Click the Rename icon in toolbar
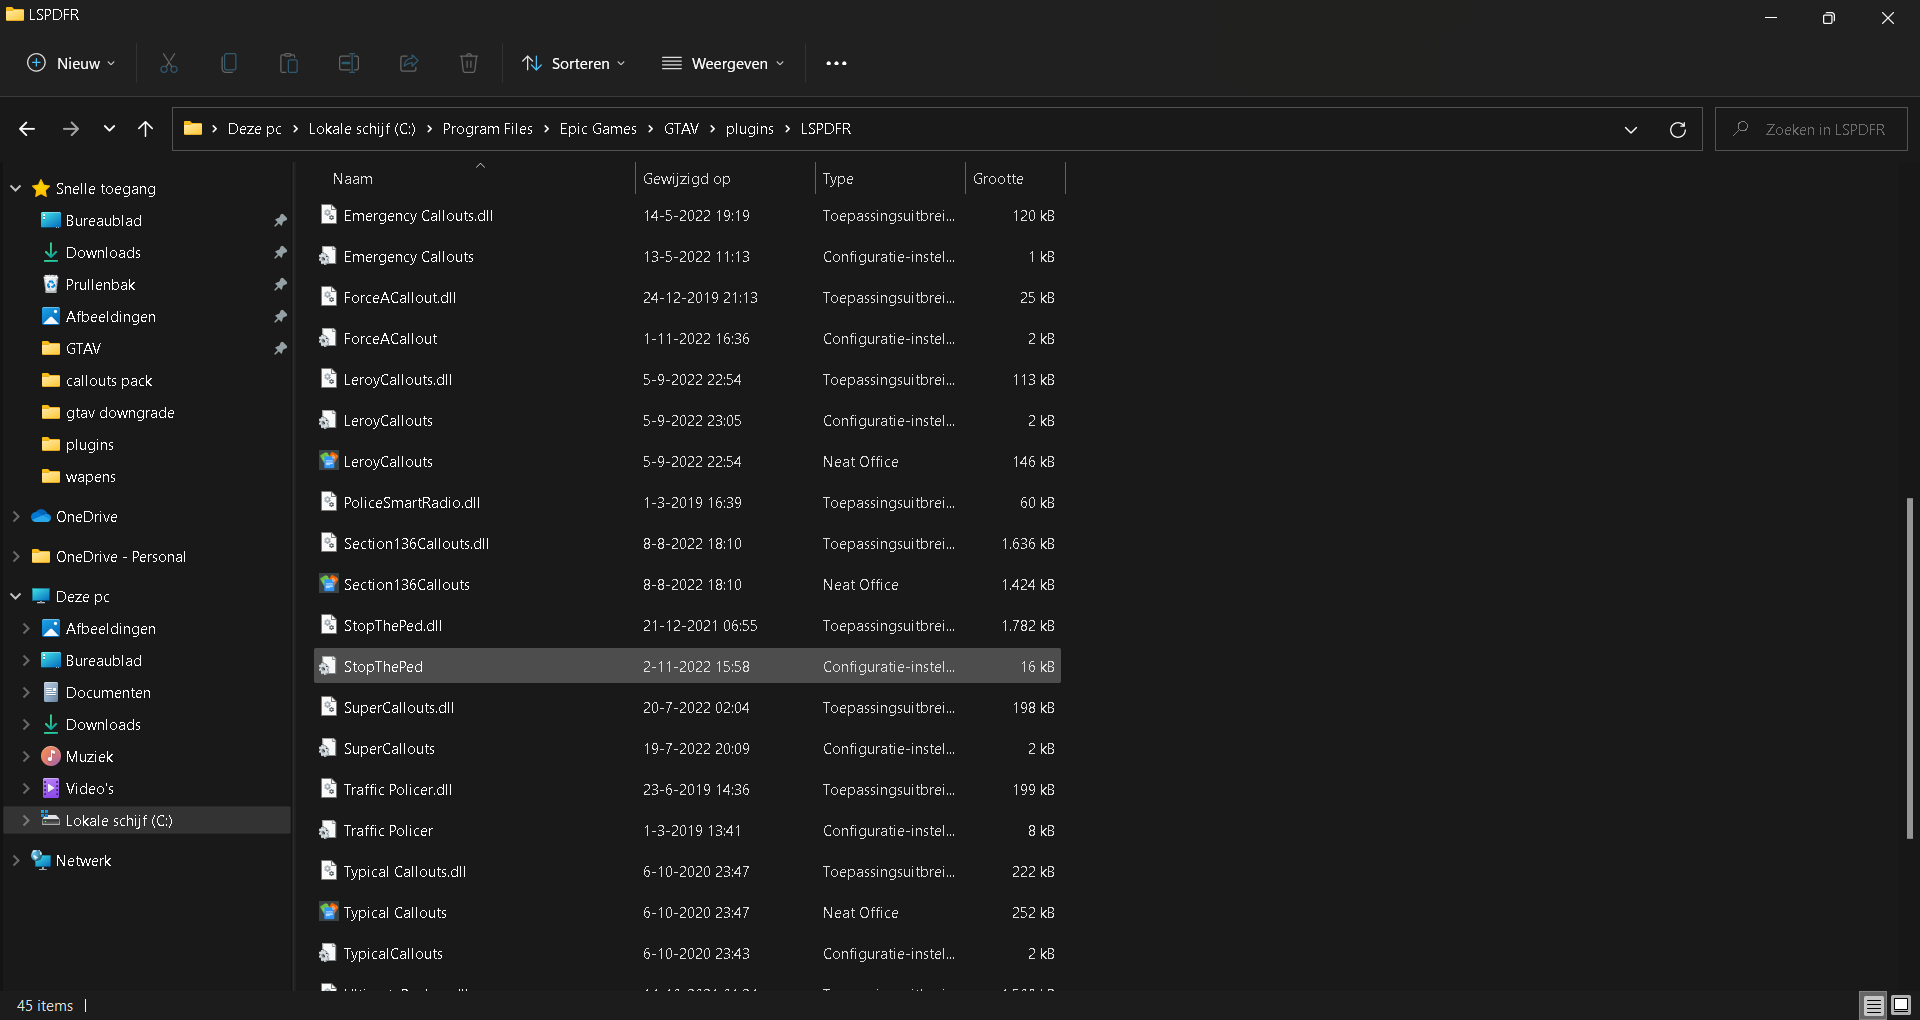Image resolution: width=1920 pixels, height=1020 pixels. coord(349,63)
